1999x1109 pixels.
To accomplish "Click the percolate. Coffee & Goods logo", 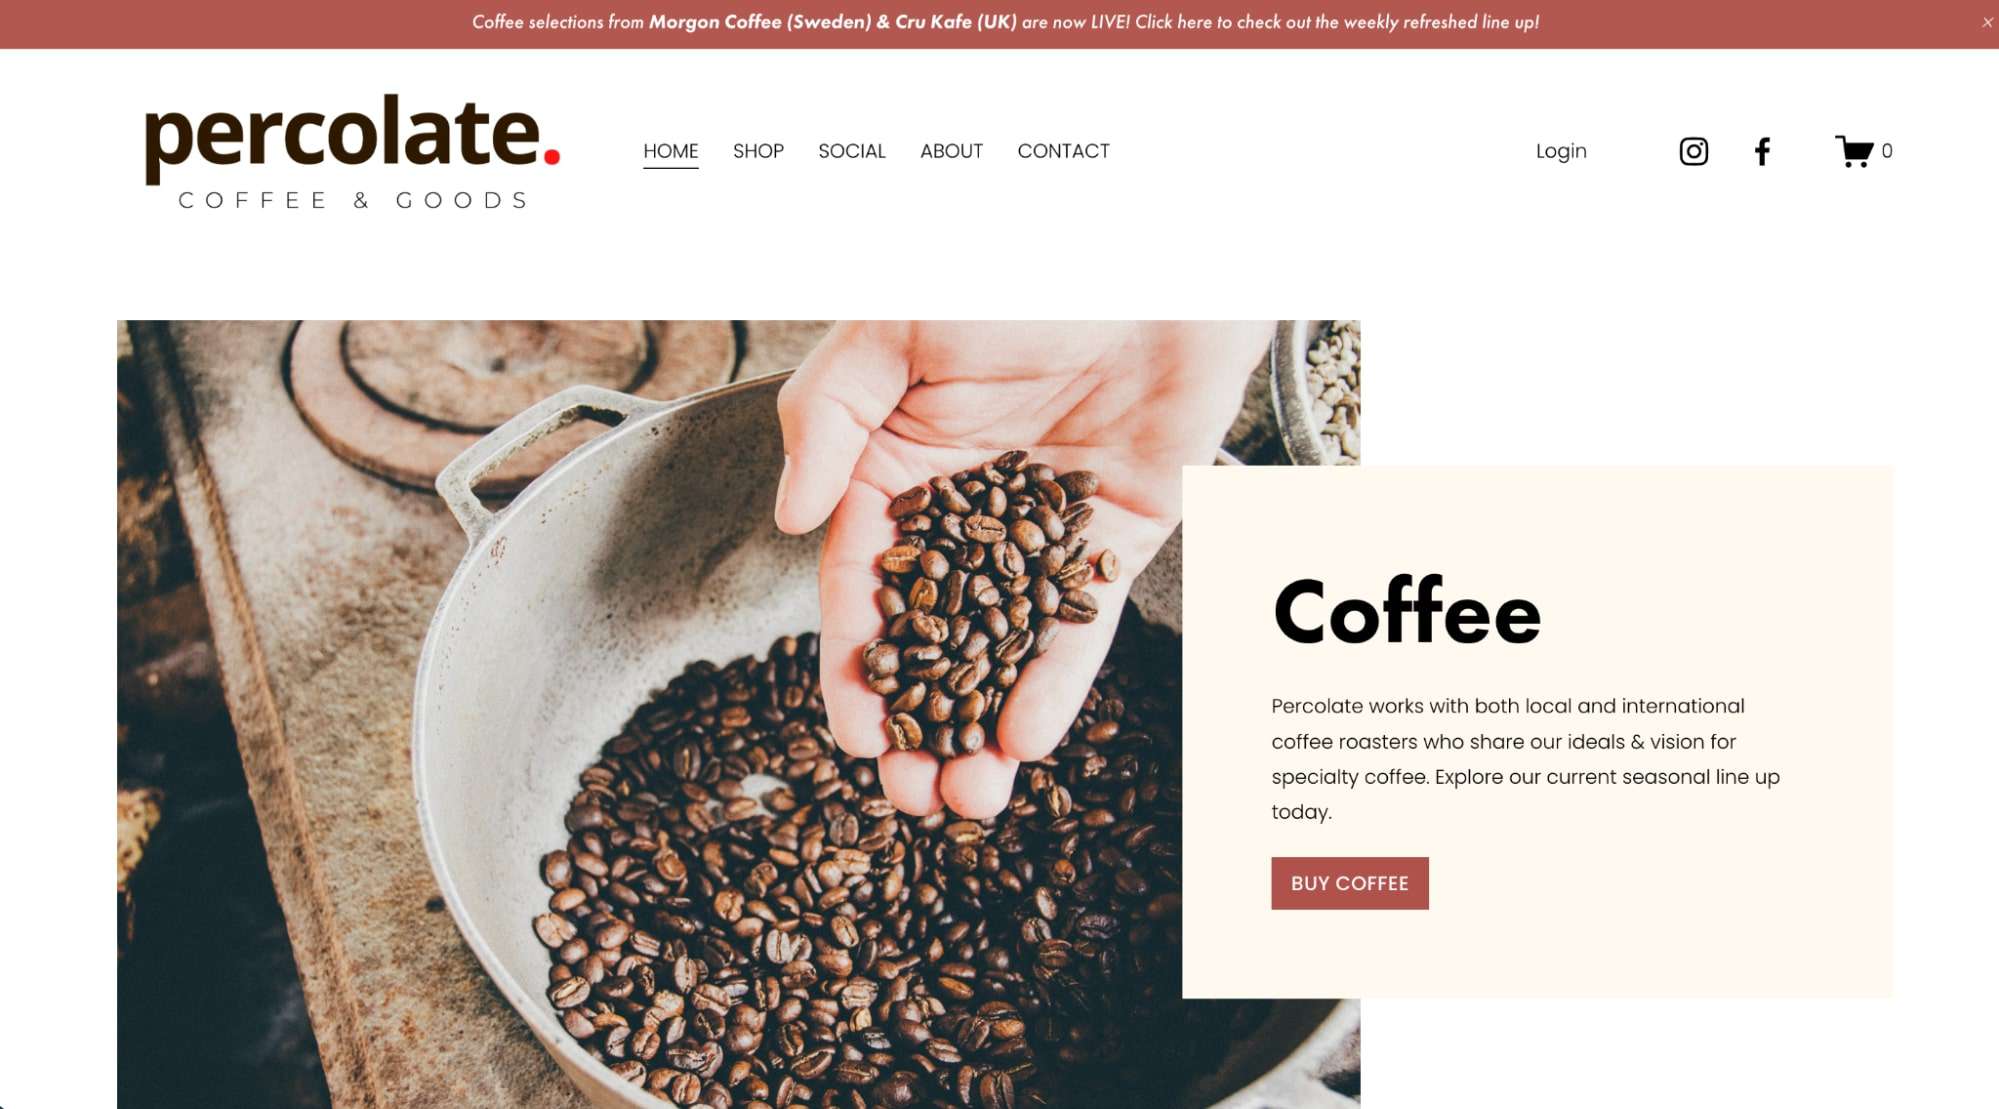I will coord(352,151).
